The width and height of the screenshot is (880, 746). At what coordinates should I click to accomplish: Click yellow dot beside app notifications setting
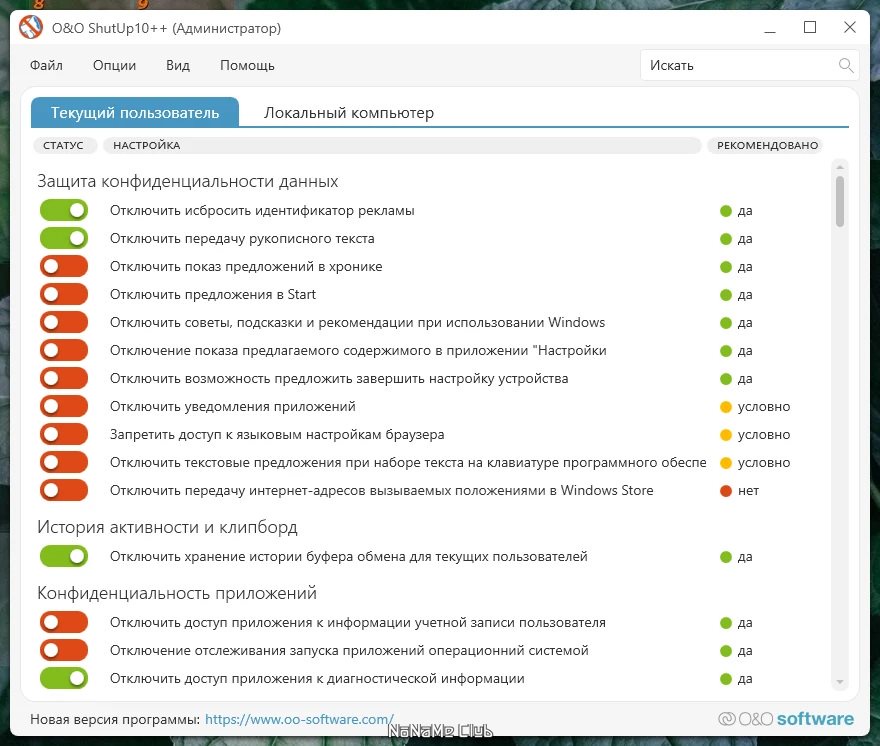click(726, 407)
